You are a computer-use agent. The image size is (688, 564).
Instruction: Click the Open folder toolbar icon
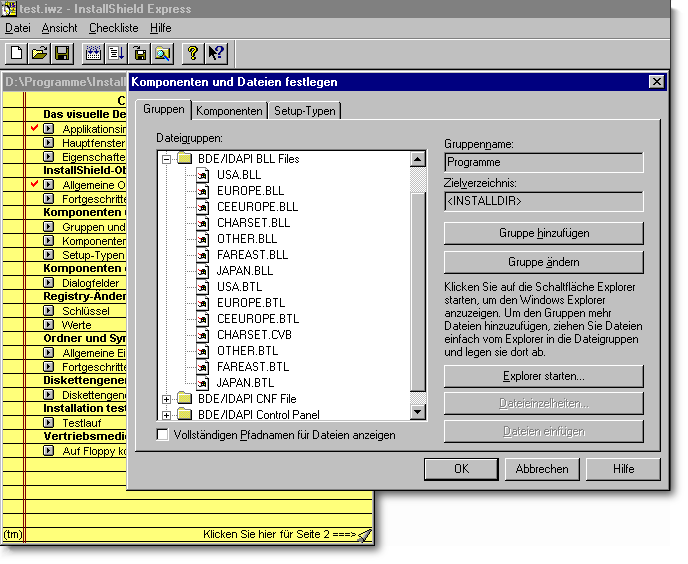(x=40, y=53)
